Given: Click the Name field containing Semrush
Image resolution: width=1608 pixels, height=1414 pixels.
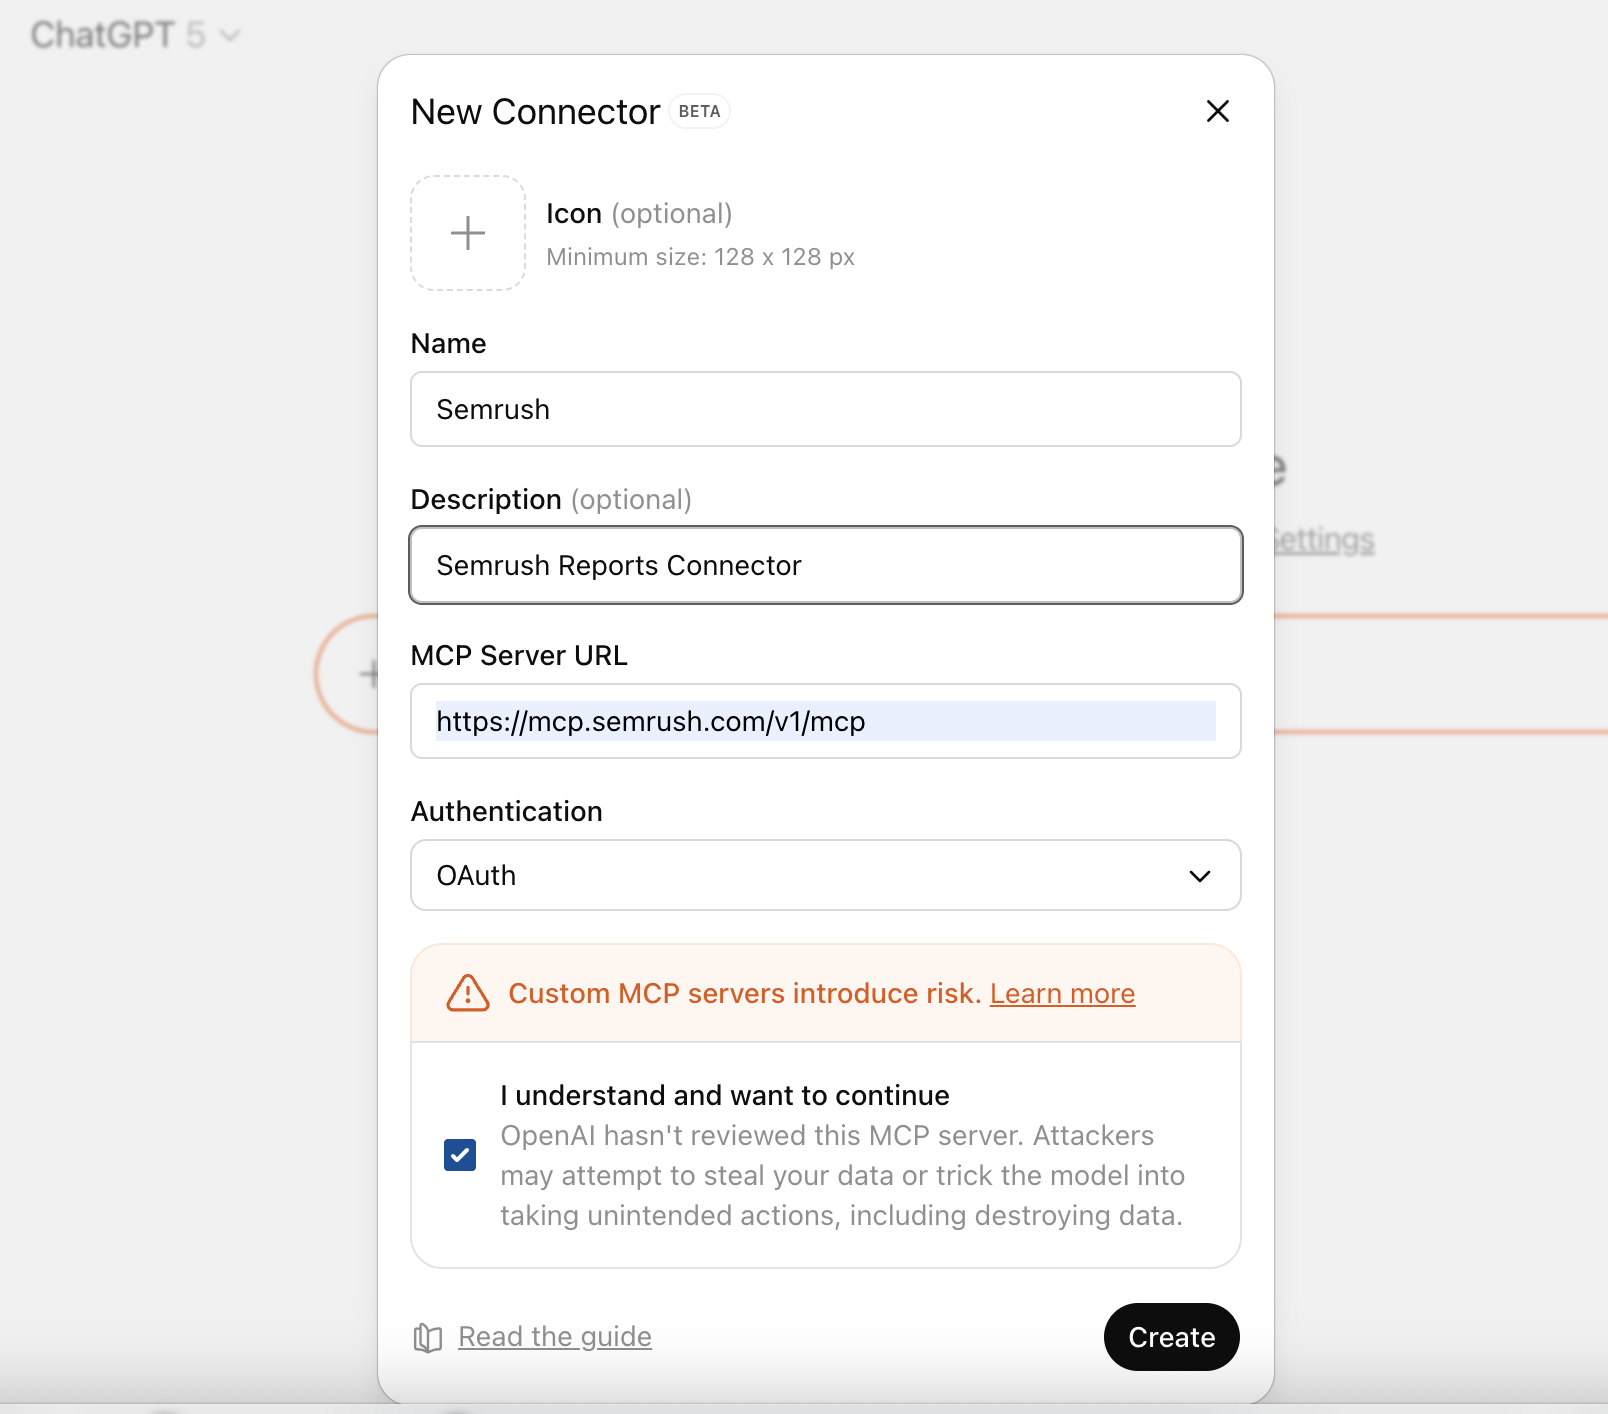Looking at the screenshot, I should coord(824,409).
